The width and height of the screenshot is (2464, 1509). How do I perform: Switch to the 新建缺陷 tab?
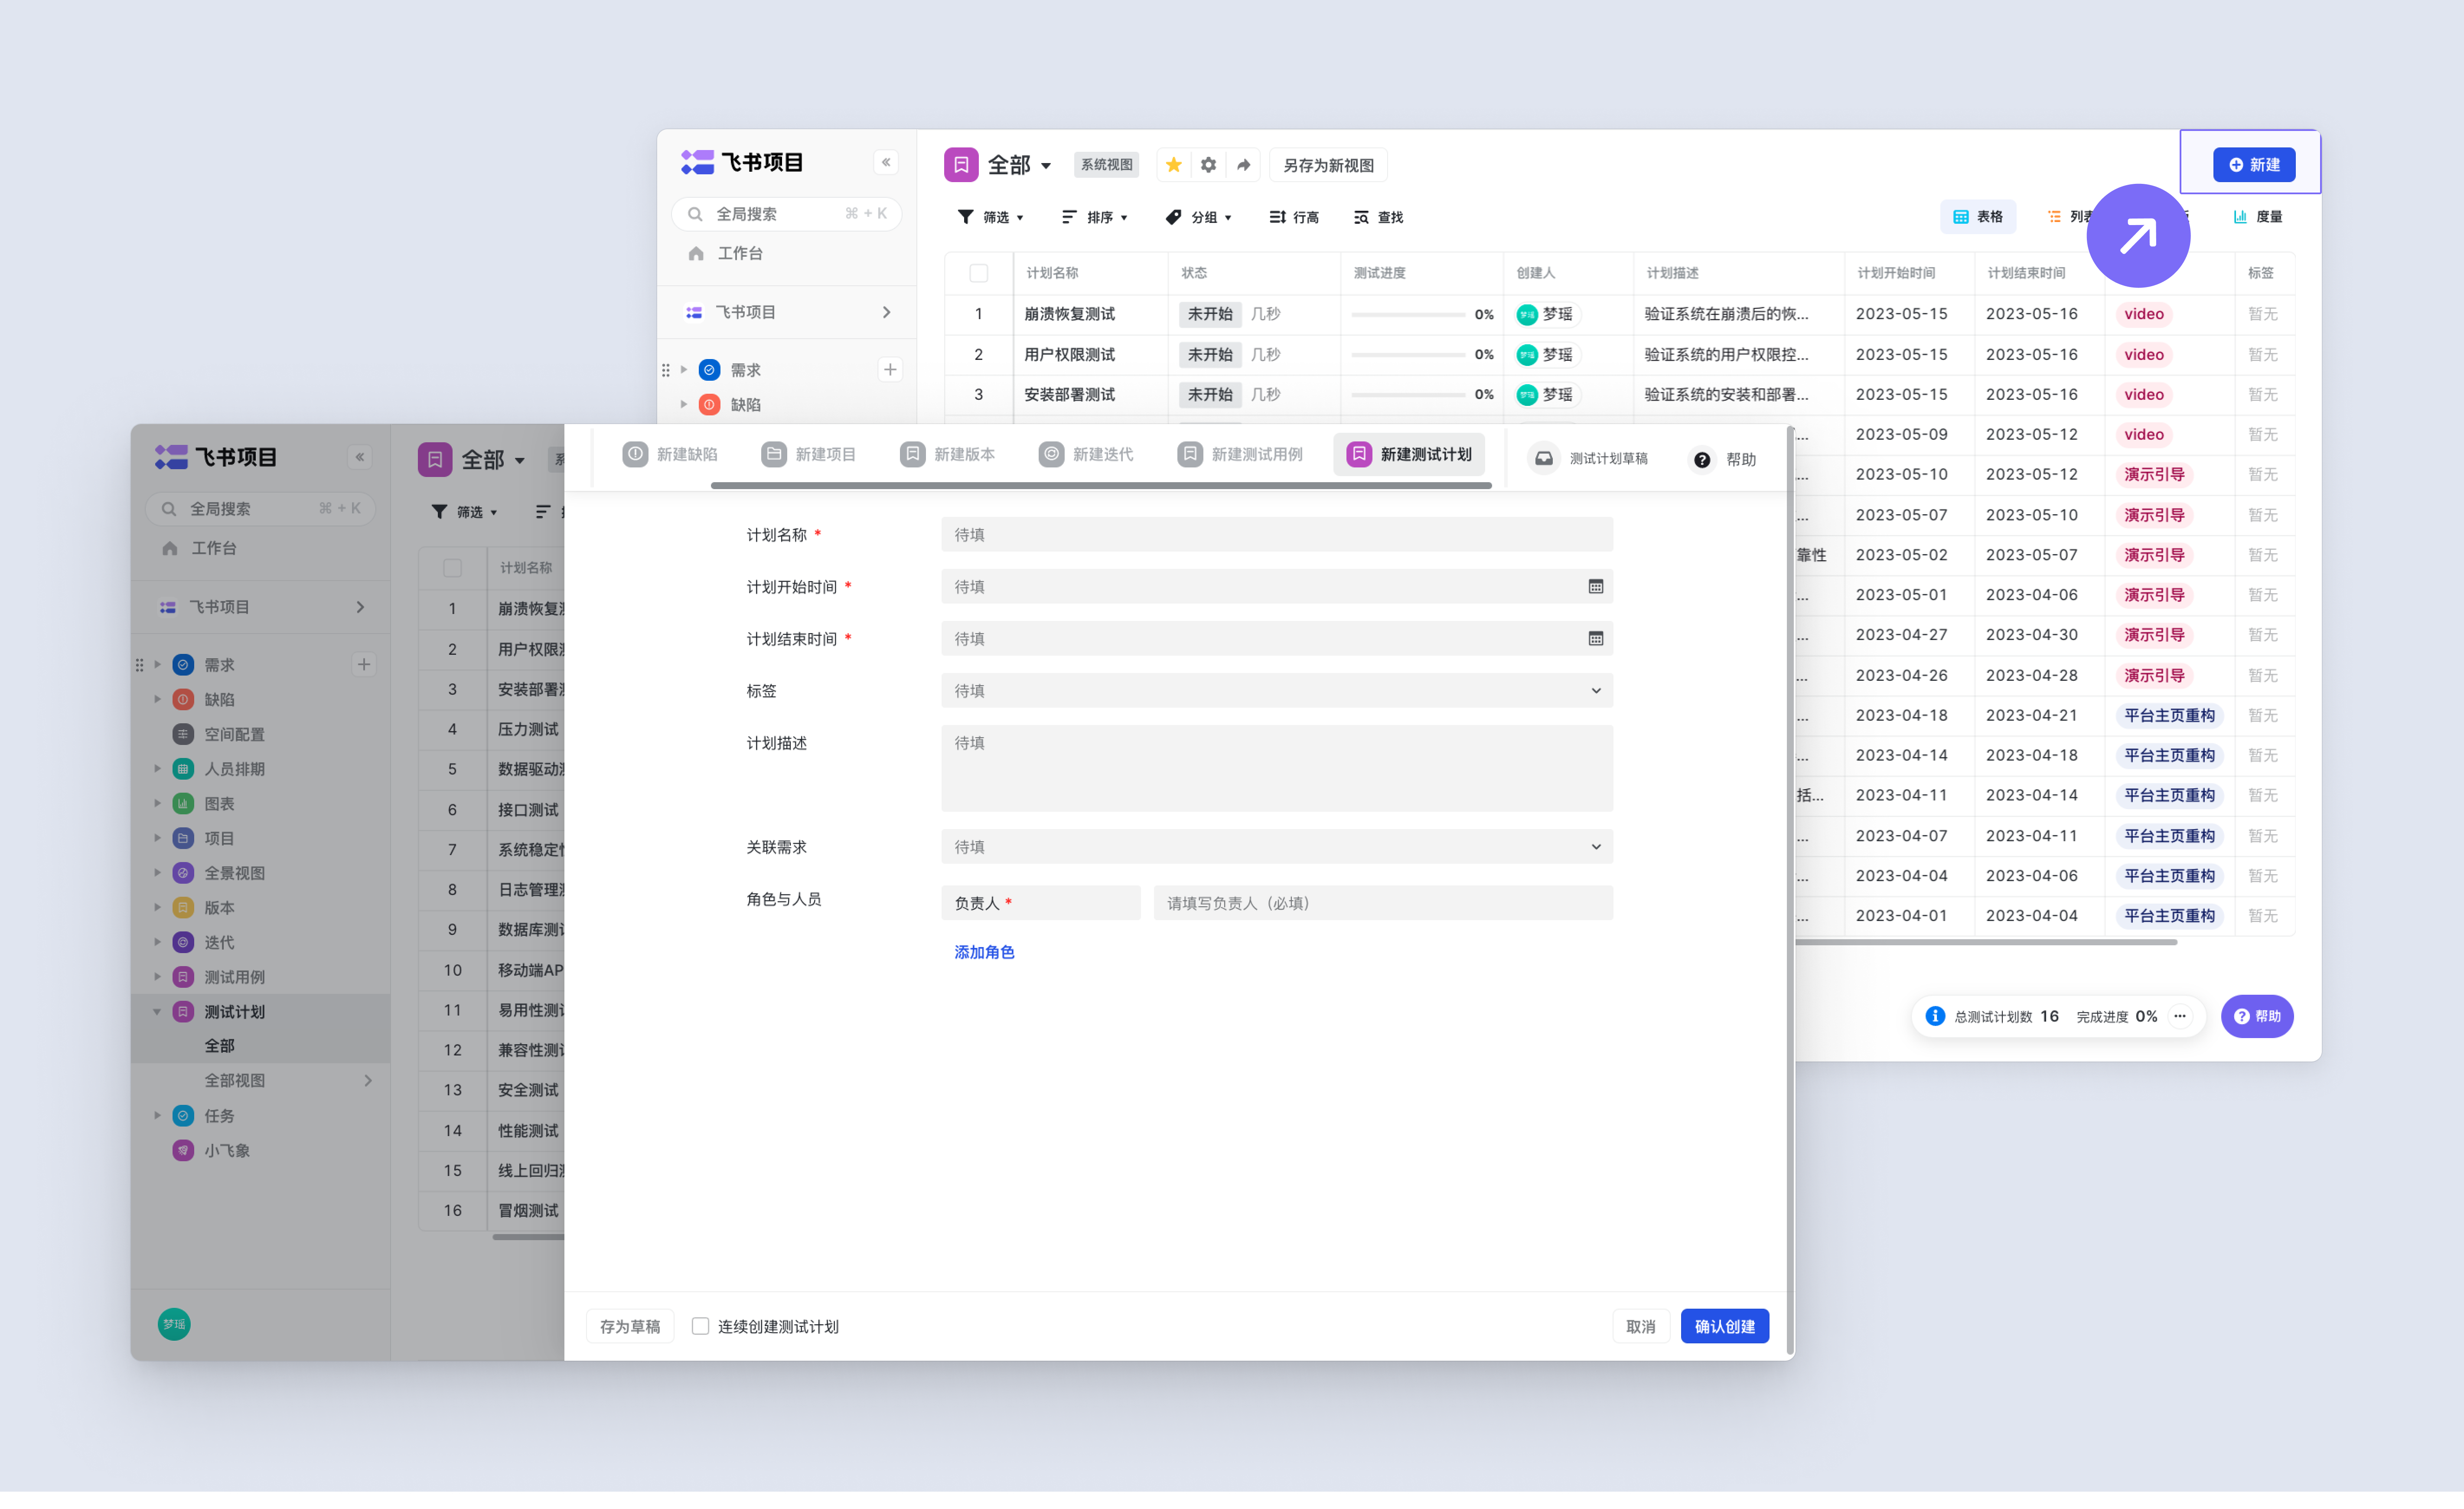670,455
